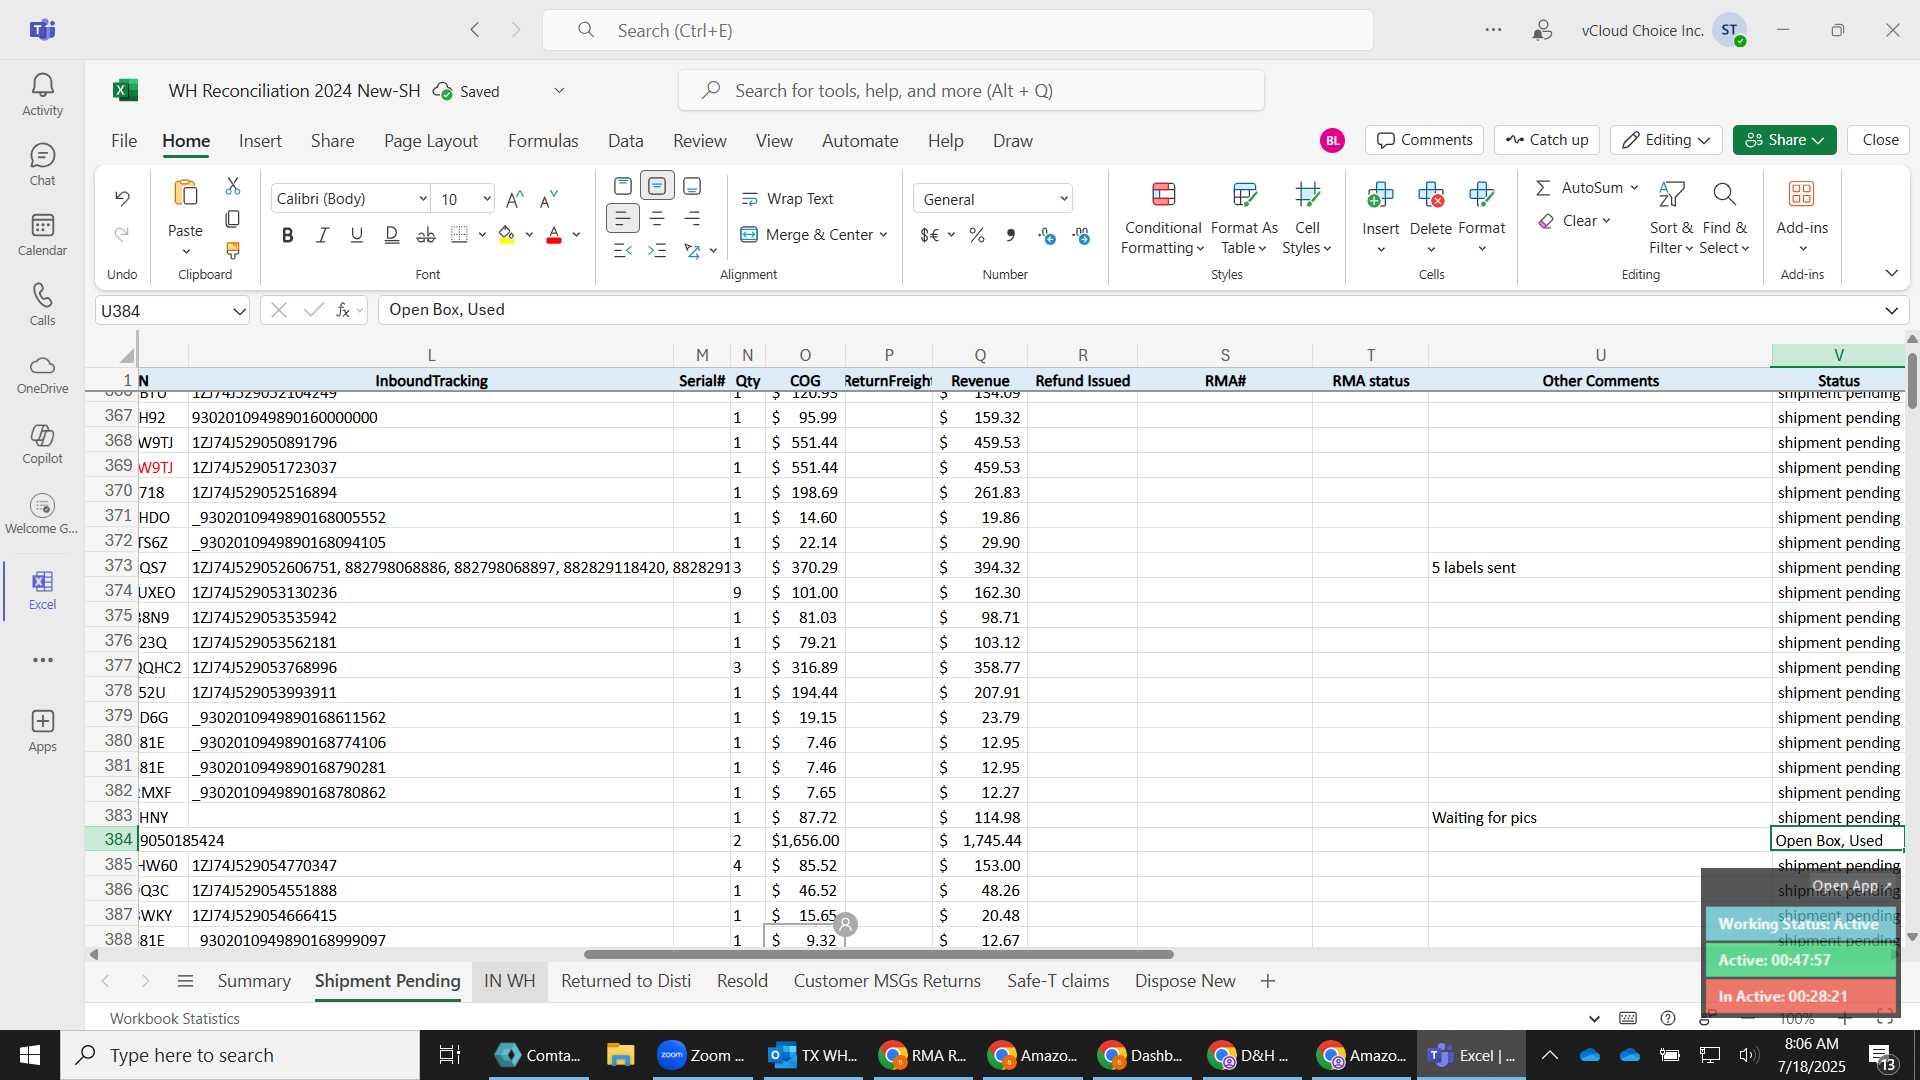This screenshot has height=1080, width=1920.
Task: Switch to the Safe-T claims sheet
Action: pyautogui.click(x=1058, y=981)
